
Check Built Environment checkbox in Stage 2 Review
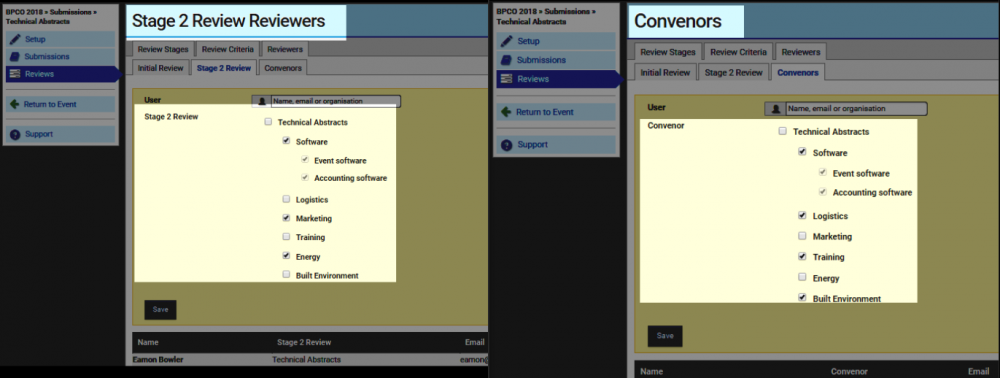(286, 275)
